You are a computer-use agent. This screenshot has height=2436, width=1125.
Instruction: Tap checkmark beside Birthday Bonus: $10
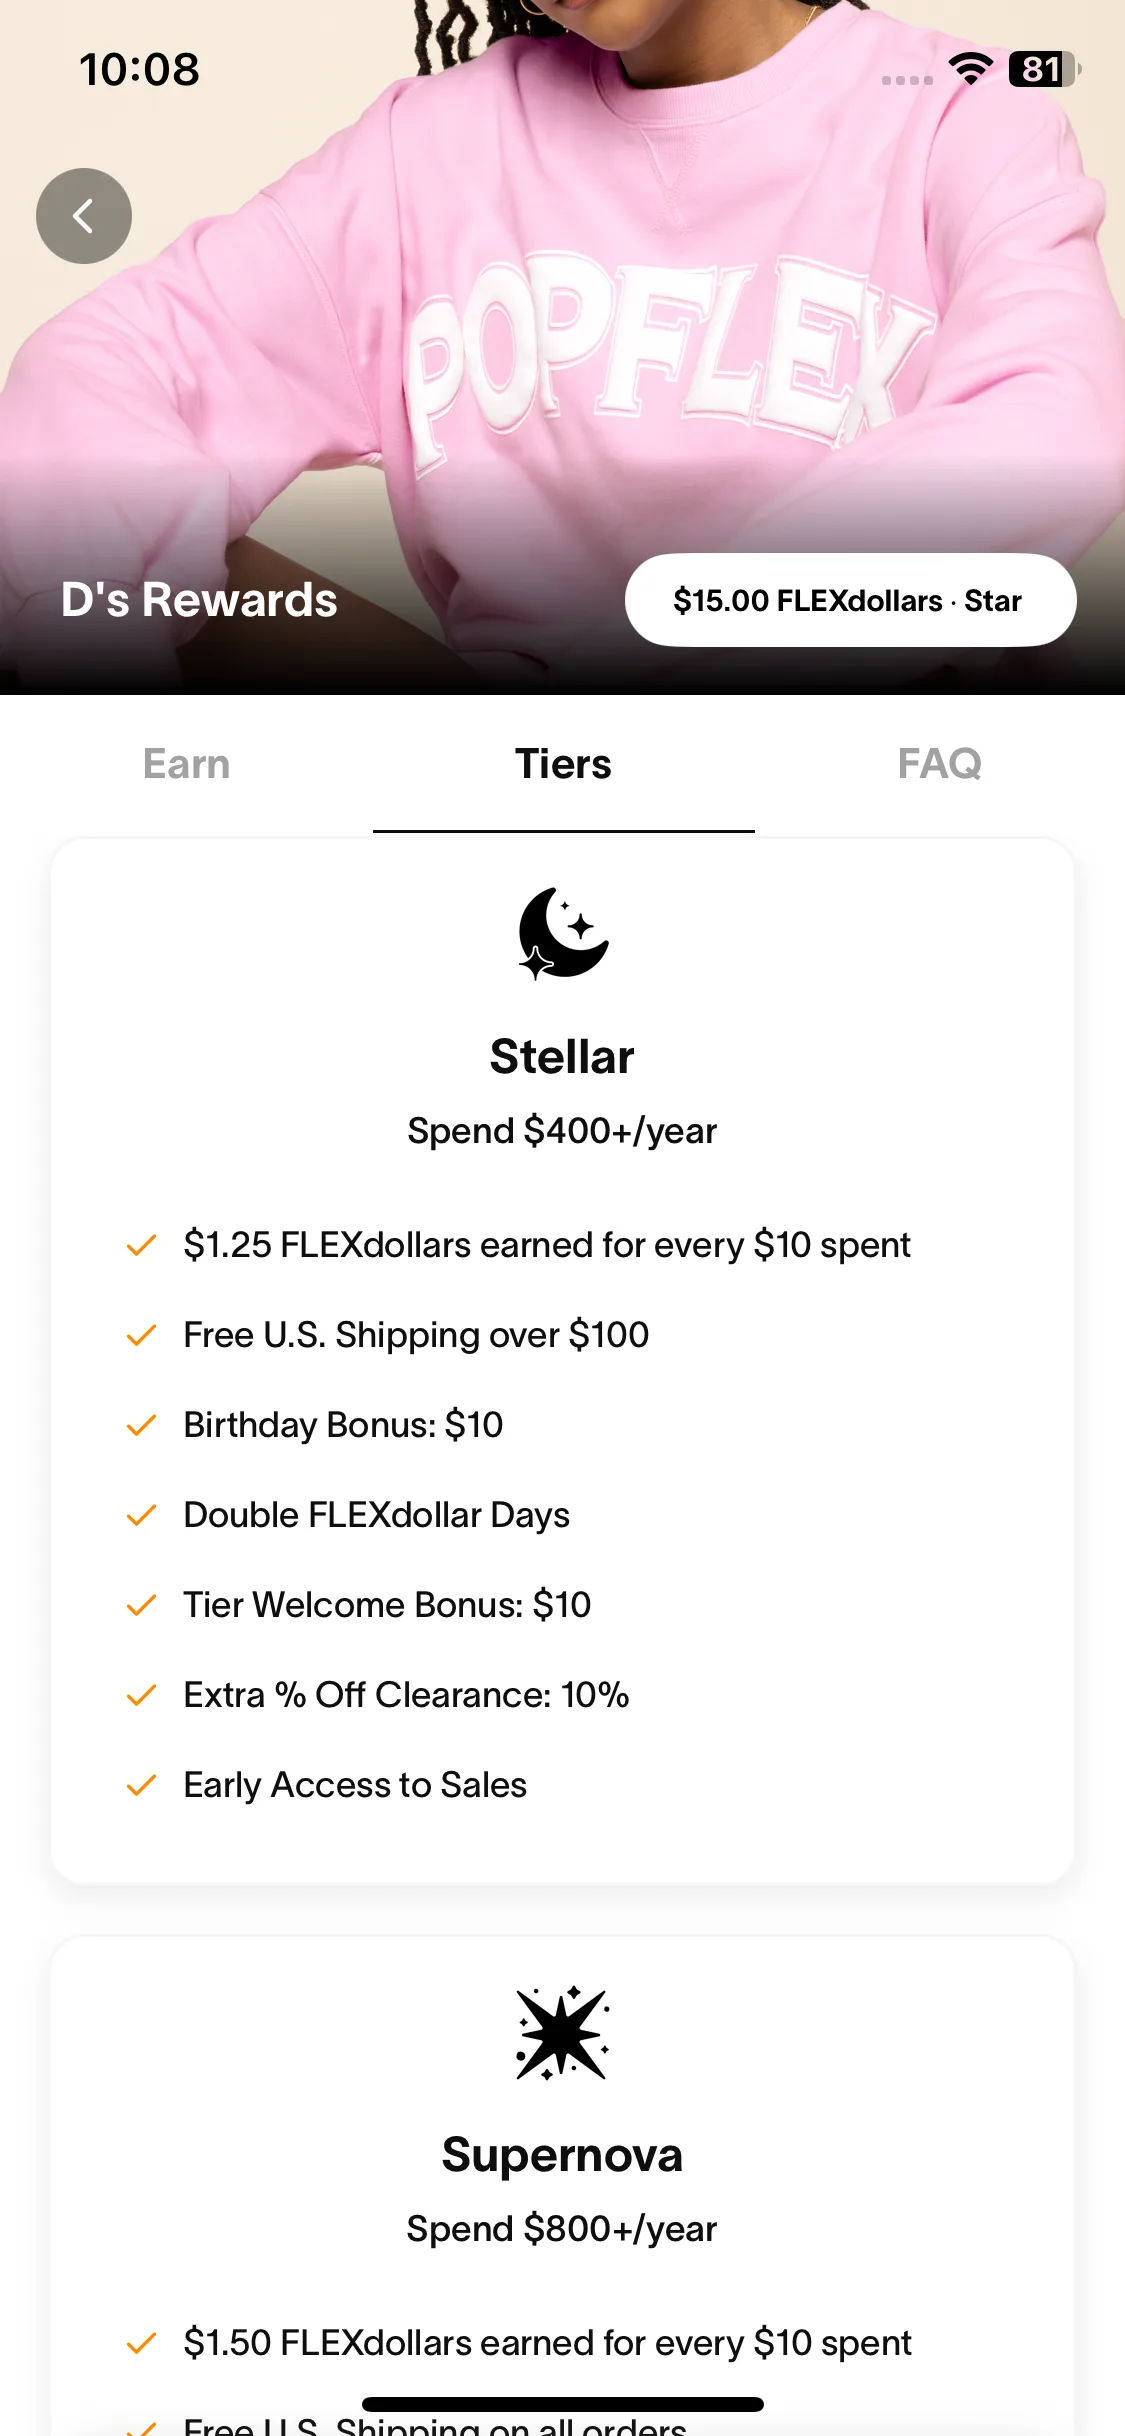(142, 1425)
